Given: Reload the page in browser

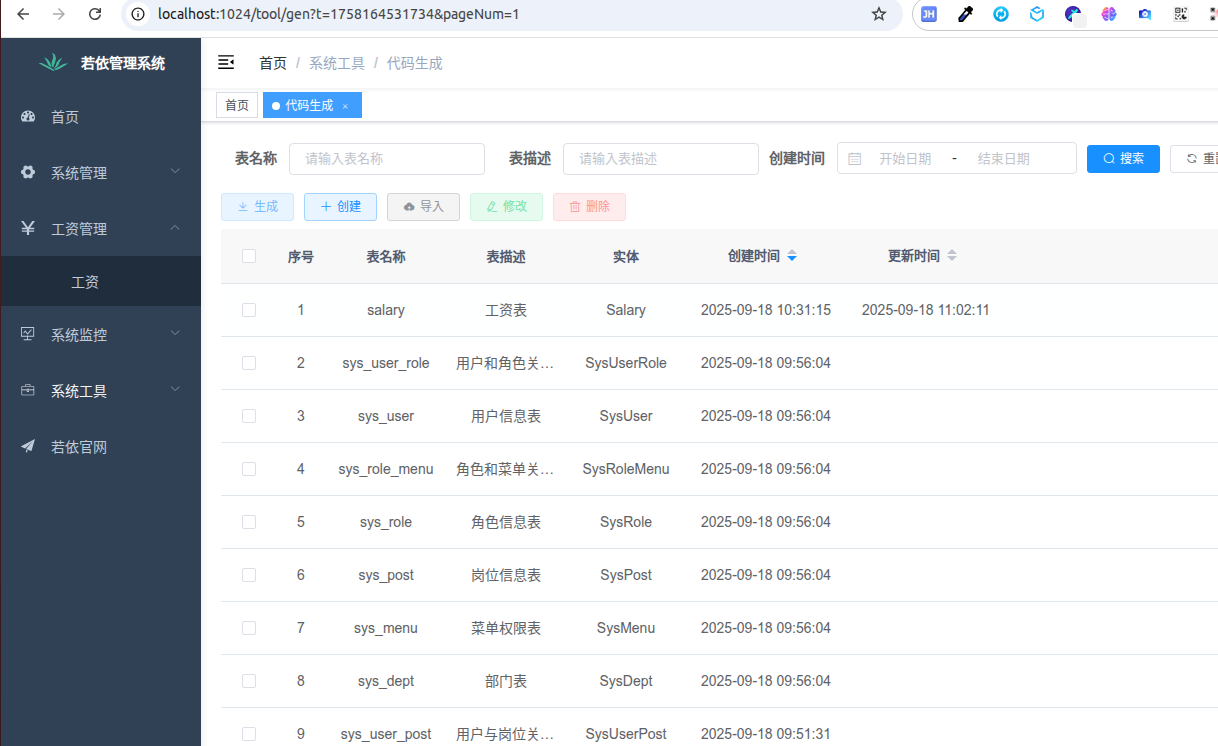Looking at the screenshot, I should tap(95, 14).
